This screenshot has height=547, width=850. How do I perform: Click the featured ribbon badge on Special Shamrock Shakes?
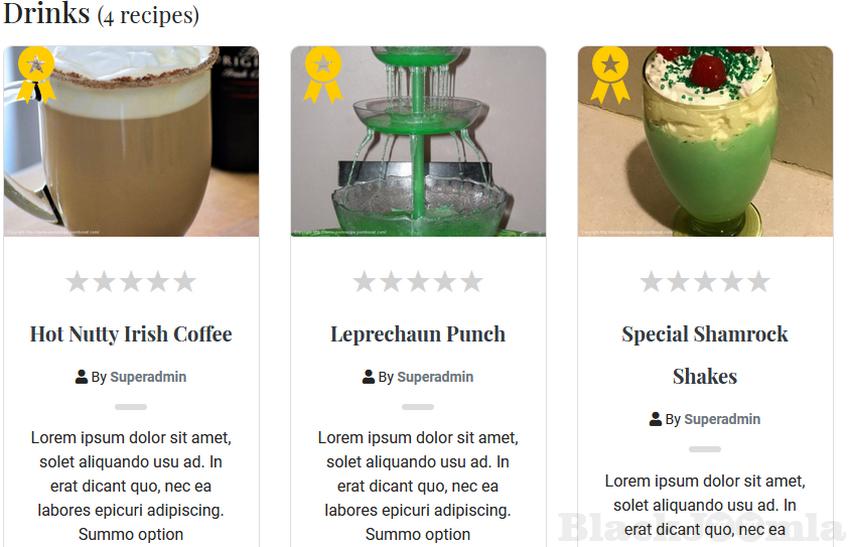tap(610, 75)
